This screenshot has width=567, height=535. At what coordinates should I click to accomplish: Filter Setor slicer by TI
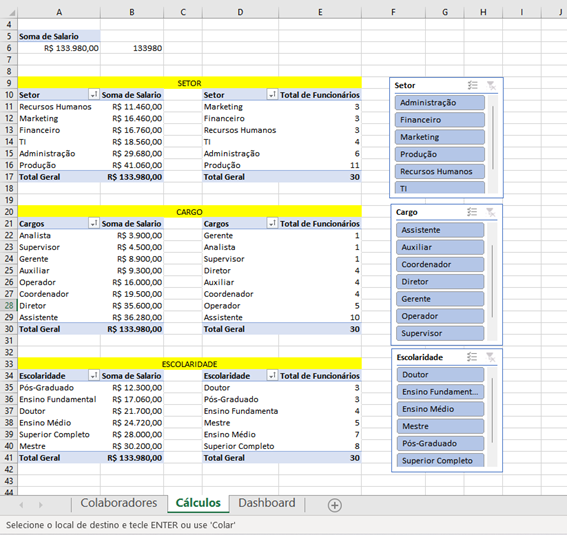439,188
